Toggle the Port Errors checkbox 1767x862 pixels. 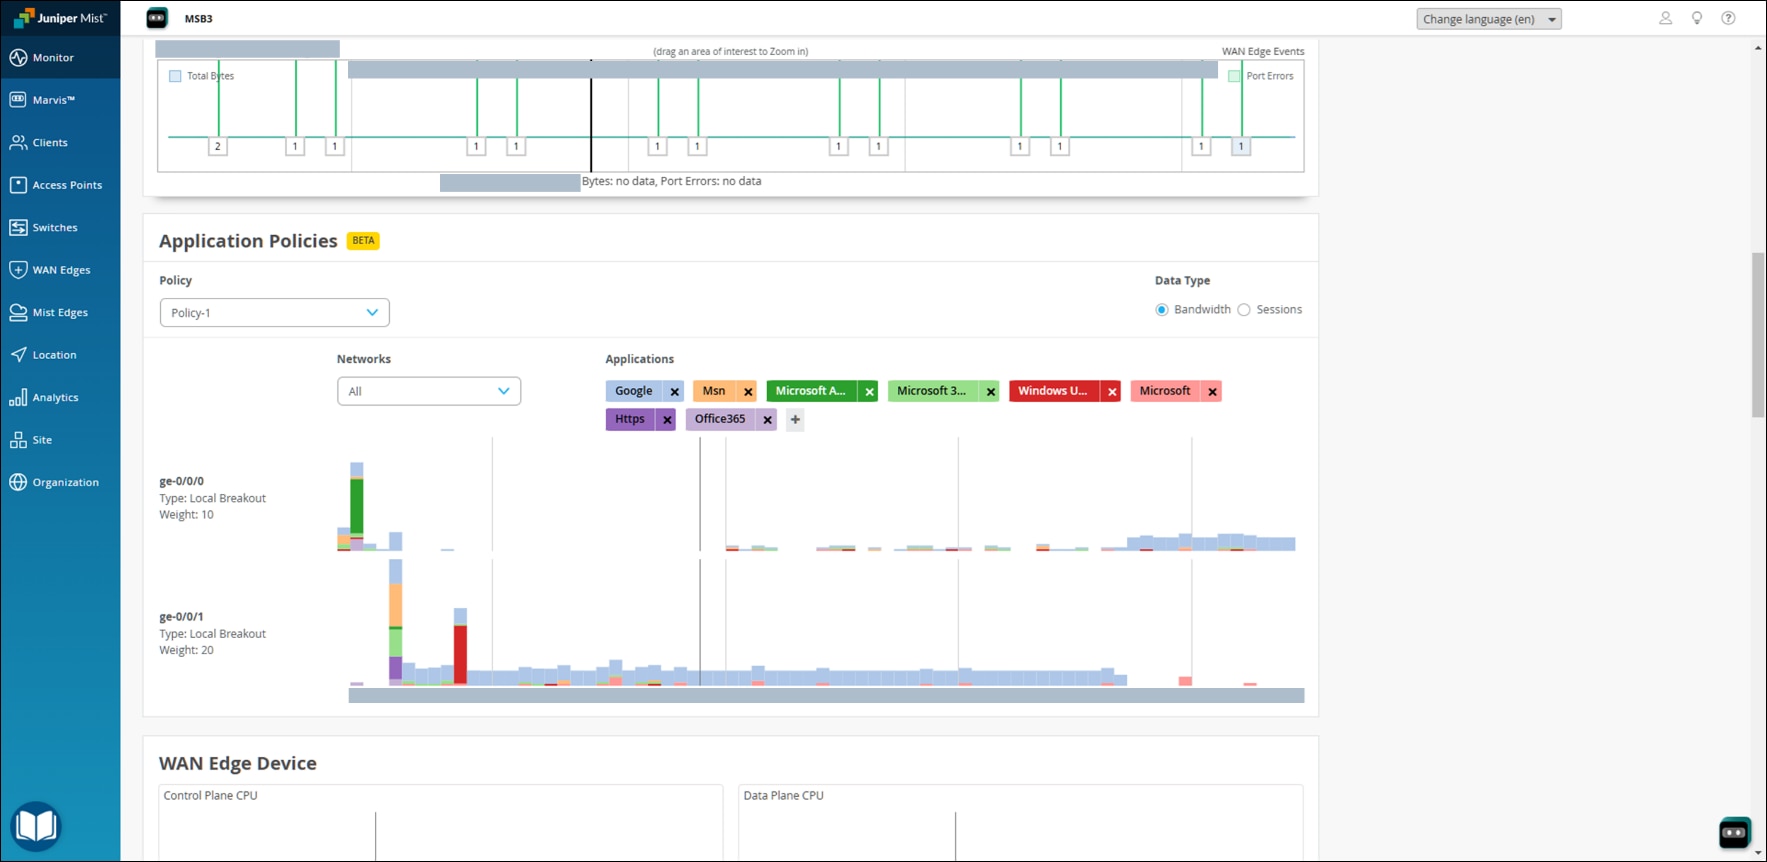(x=1234, y=76)
